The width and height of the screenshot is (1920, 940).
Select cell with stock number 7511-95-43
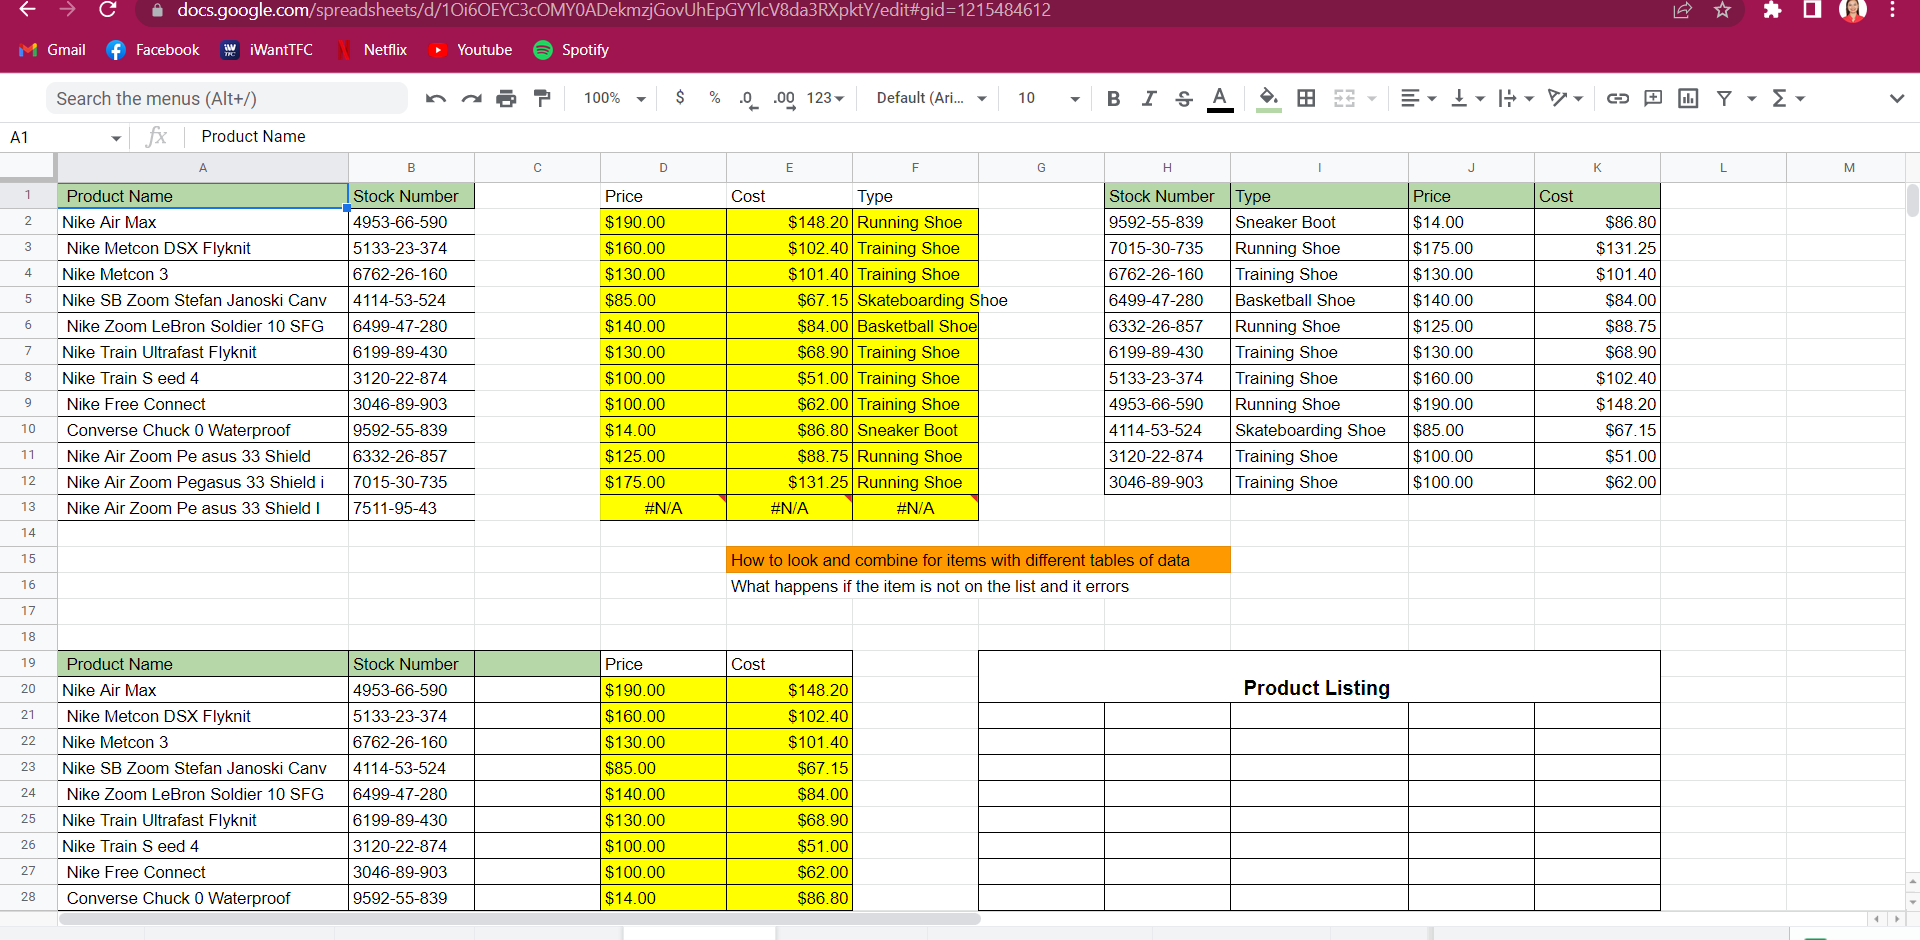tap(411, 508)
